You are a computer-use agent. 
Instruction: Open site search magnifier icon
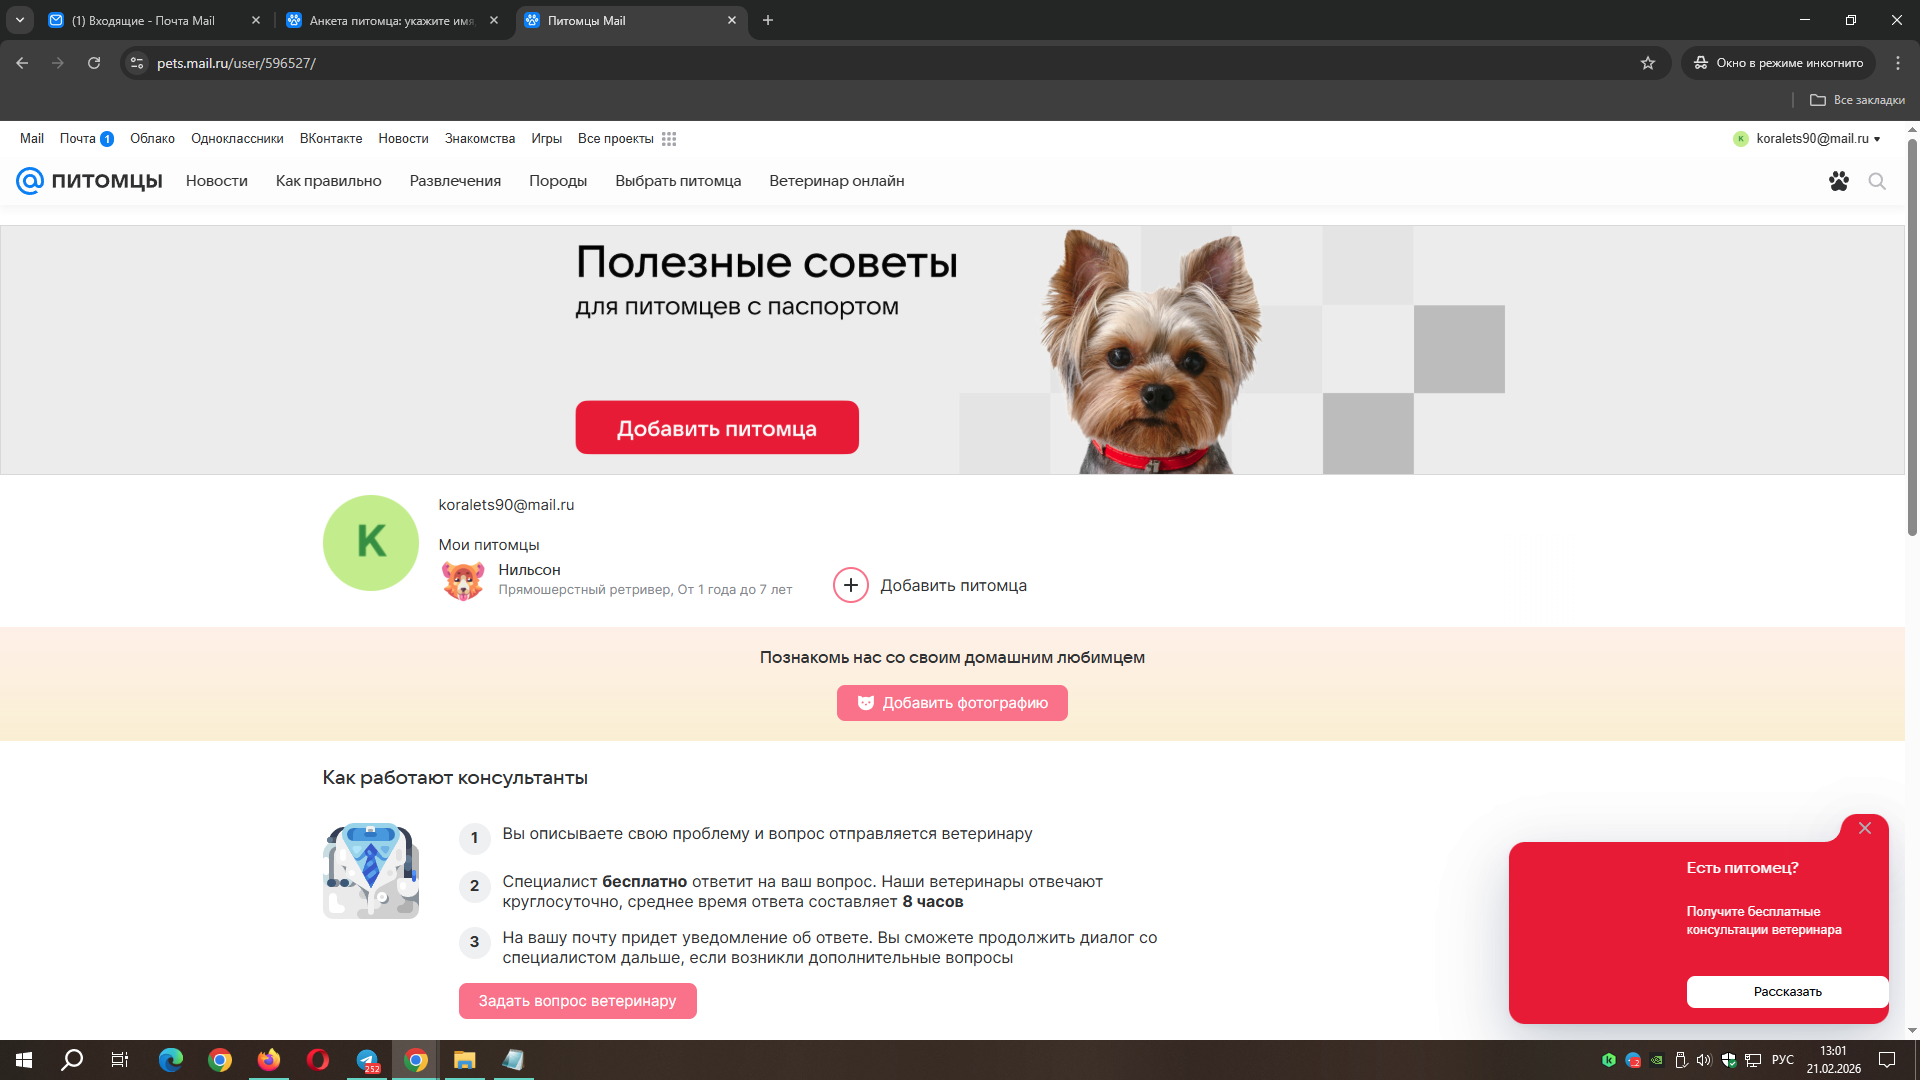(1877, 181)
